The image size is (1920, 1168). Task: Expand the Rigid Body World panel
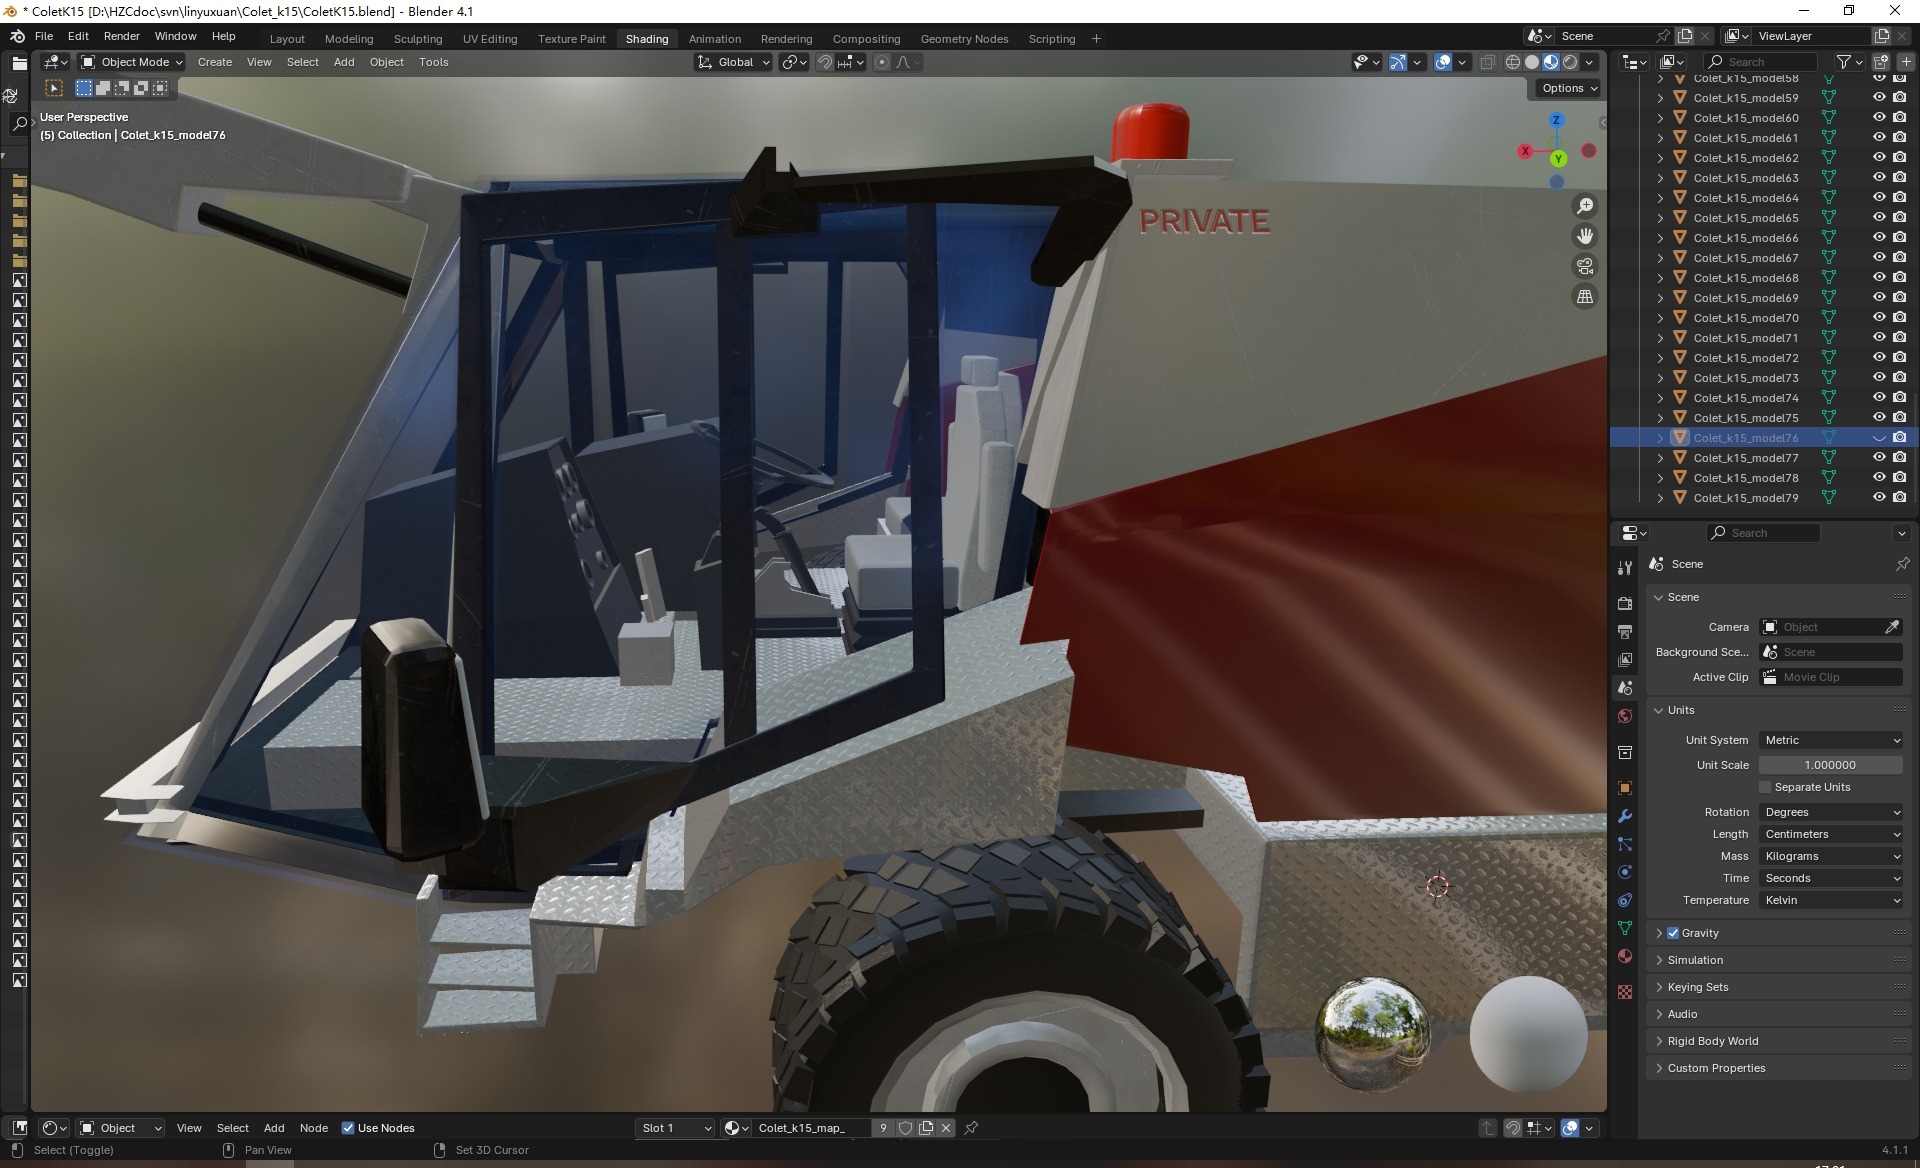[x=1712, y=1041]
